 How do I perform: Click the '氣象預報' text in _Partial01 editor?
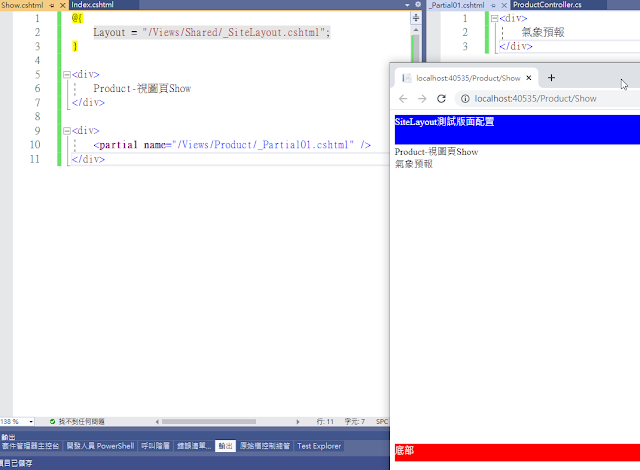pyautogui.click(x=543, y=32)
